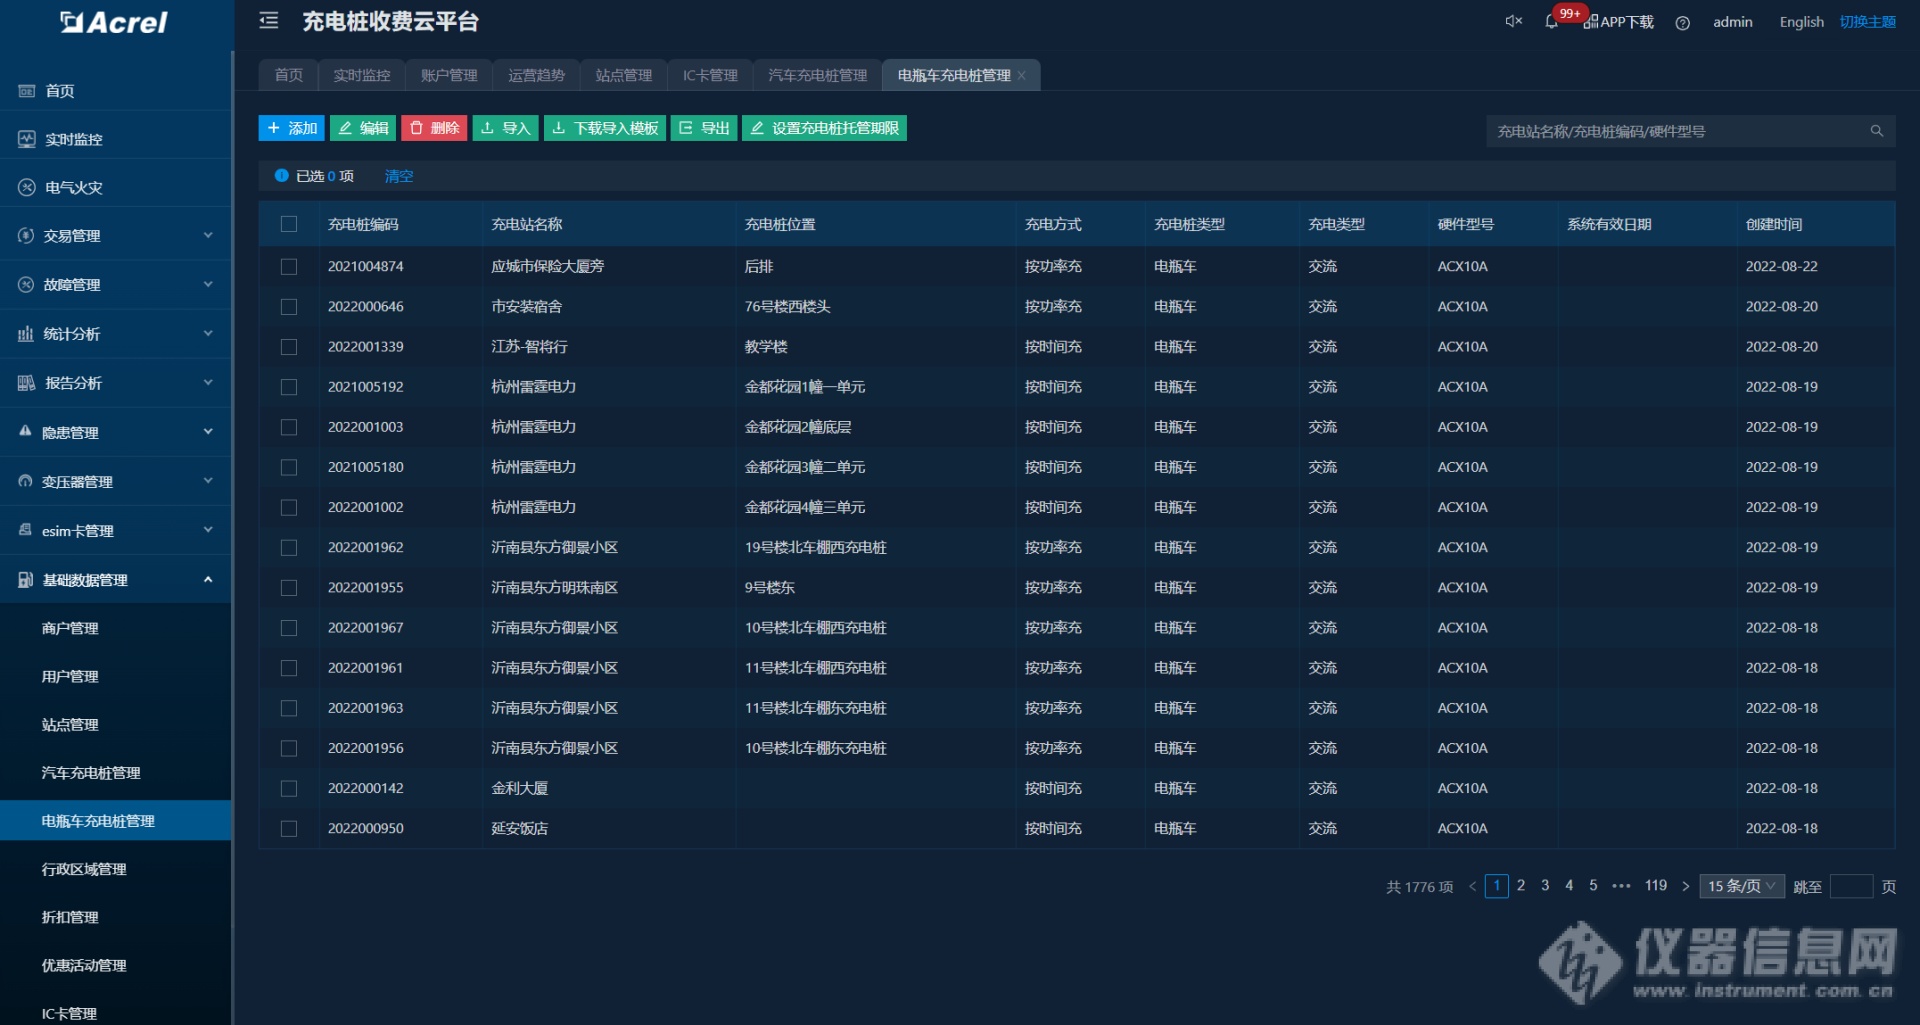Switch to the 账户管理 tab
Screen dimensions: 1920x1025
pyautogui.click(x=449, y=75)
